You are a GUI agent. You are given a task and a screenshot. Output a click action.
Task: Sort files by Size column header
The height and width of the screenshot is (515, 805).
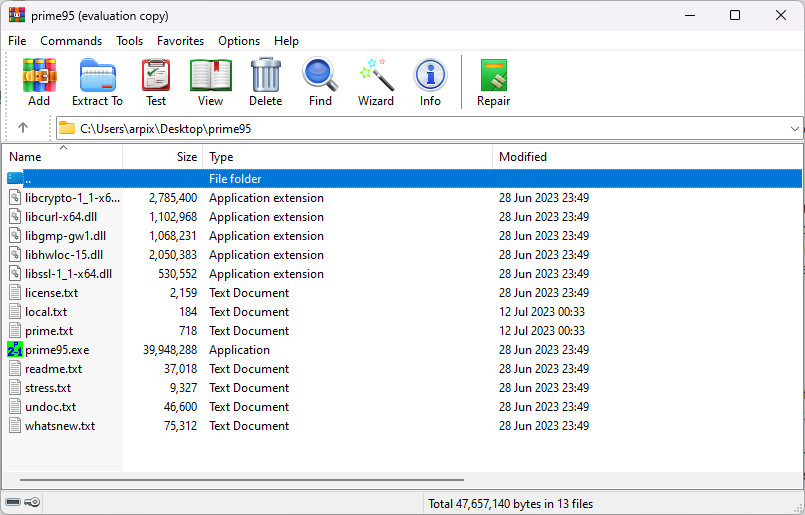click(x=187, y=157)
